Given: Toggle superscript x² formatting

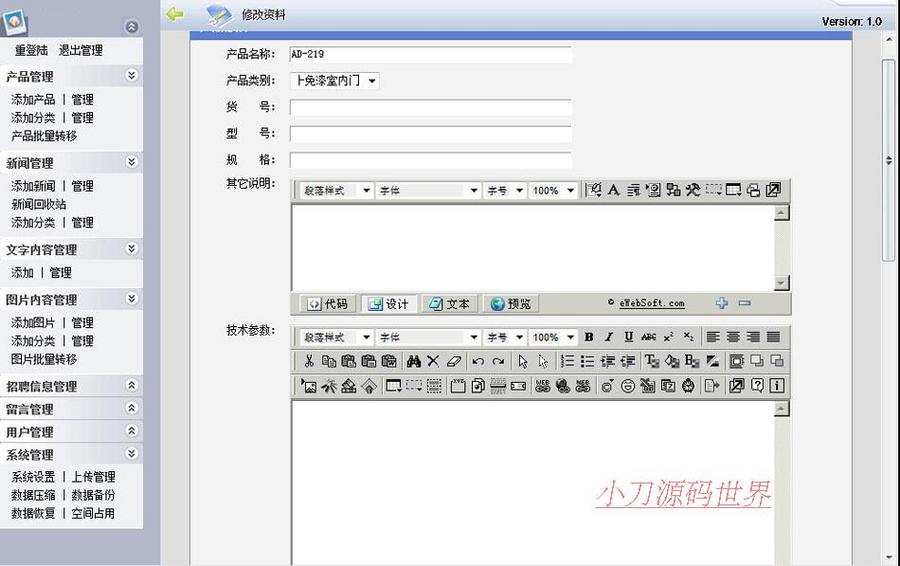Looking at the screenshot, I should pyautogui.click(x=669, y=337).
